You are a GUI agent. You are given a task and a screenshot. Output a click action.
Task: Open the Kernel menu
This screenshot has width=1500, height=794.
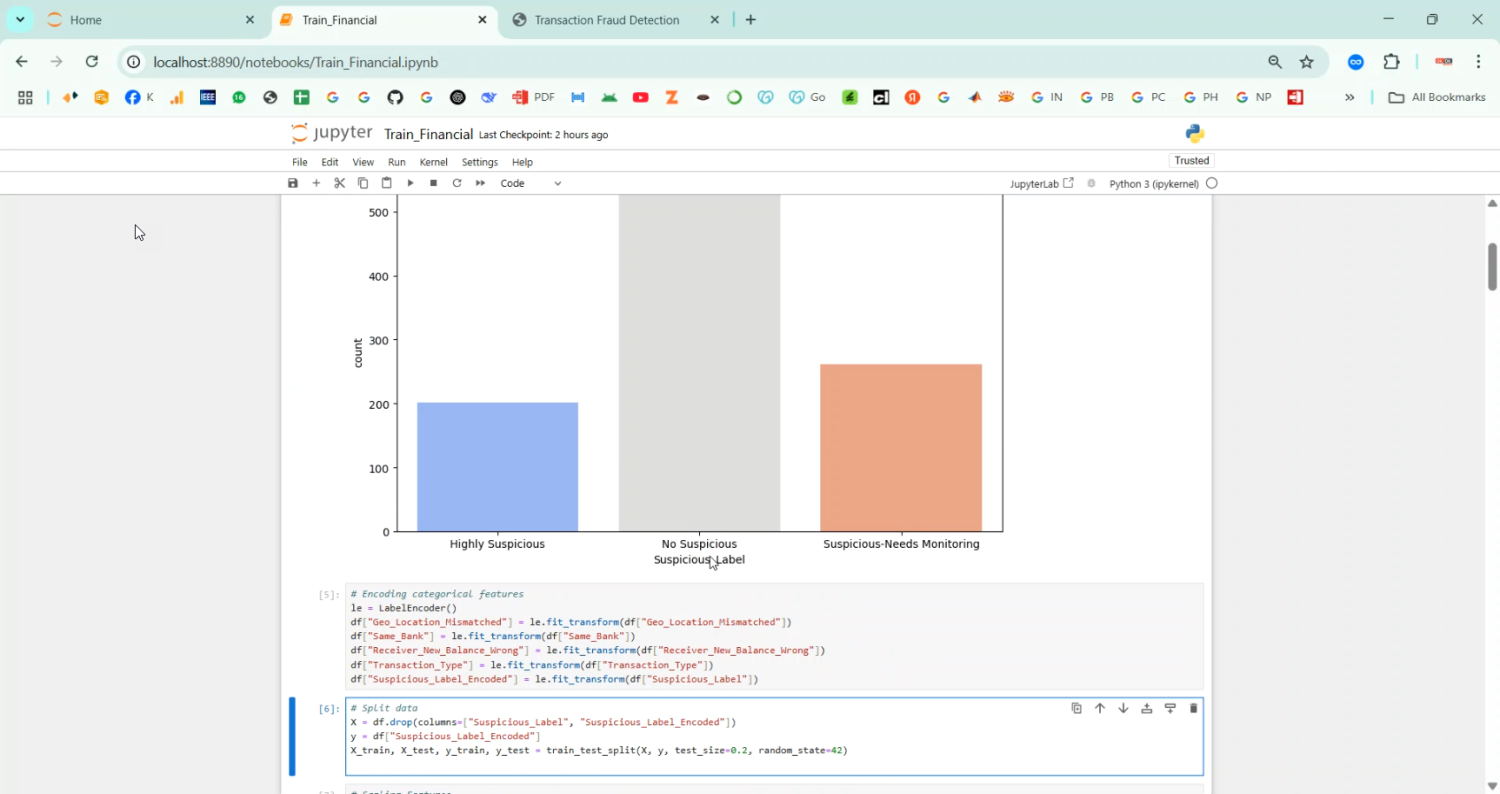coord(433,162)
